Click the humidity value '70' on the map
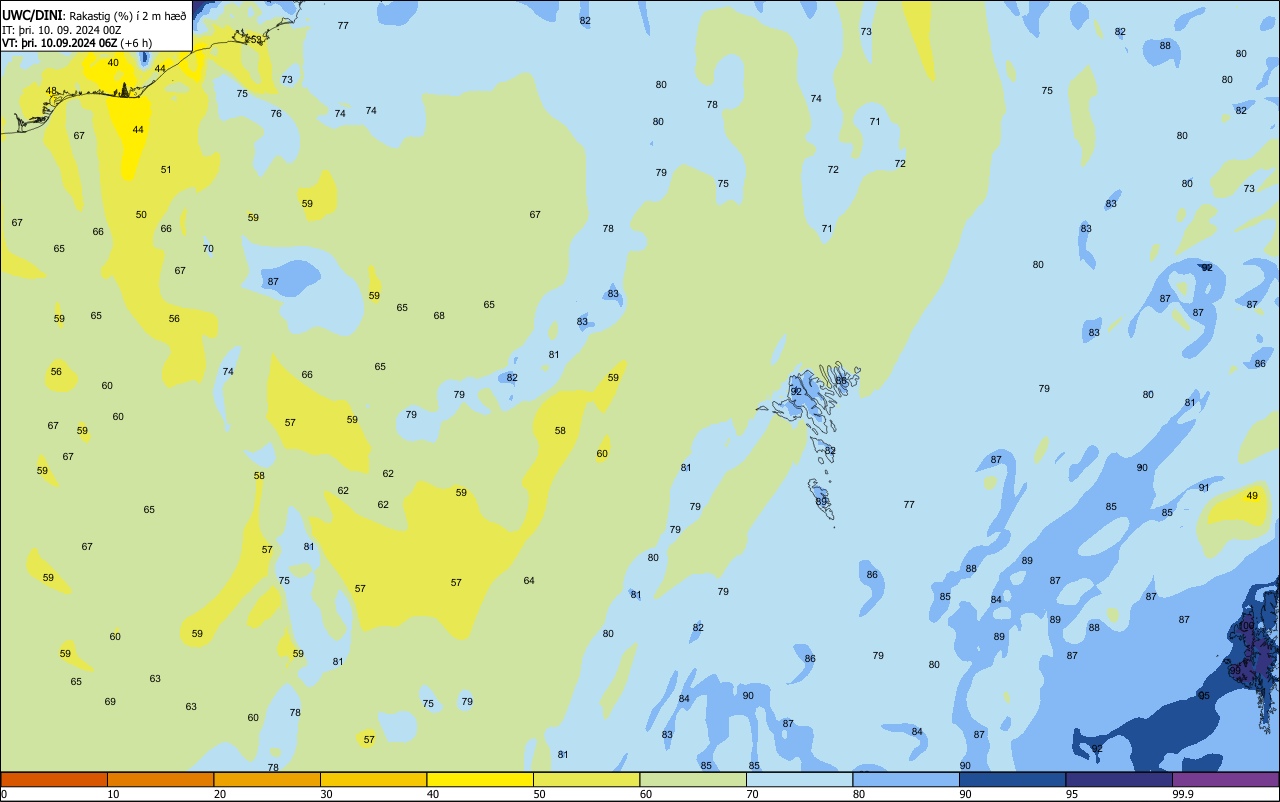The width and height of the screenshot is (1280, 802). [208, 249]
